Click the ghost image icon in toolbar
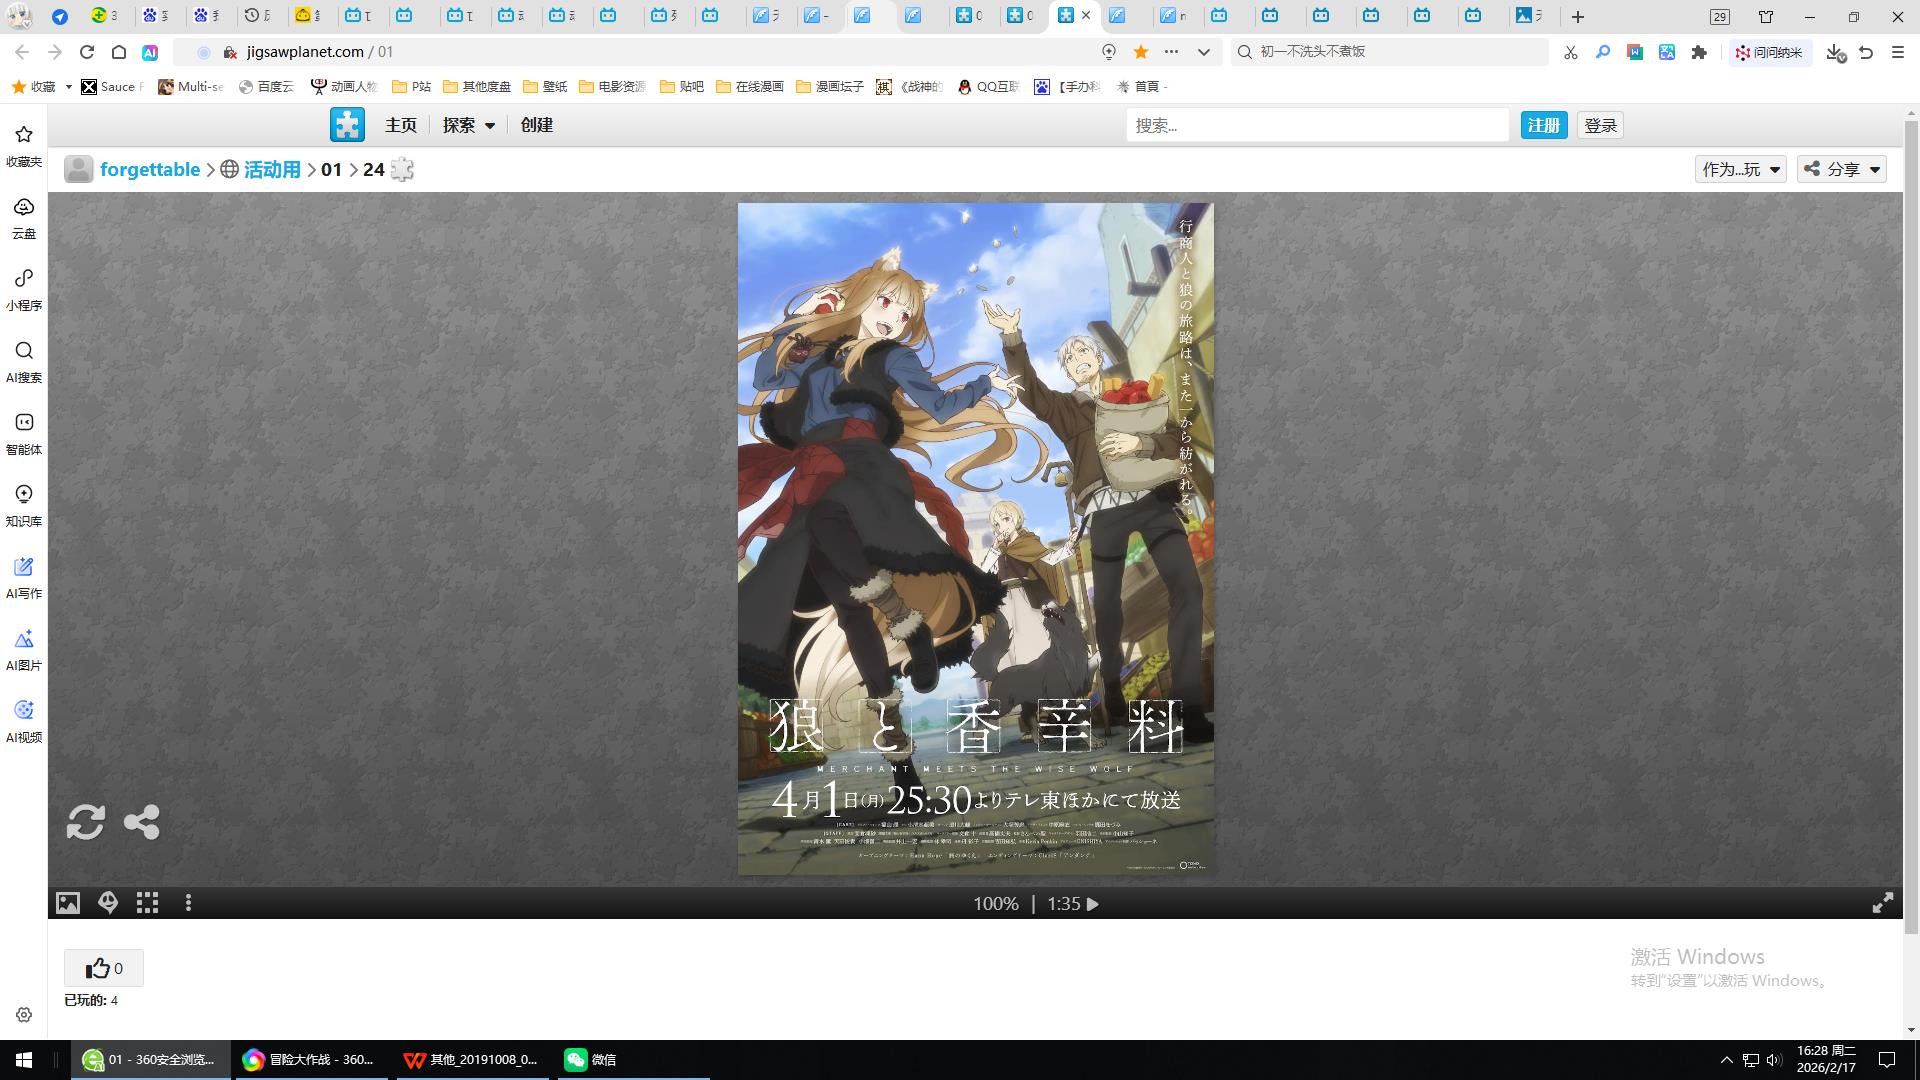 click(x=108, y=903)
